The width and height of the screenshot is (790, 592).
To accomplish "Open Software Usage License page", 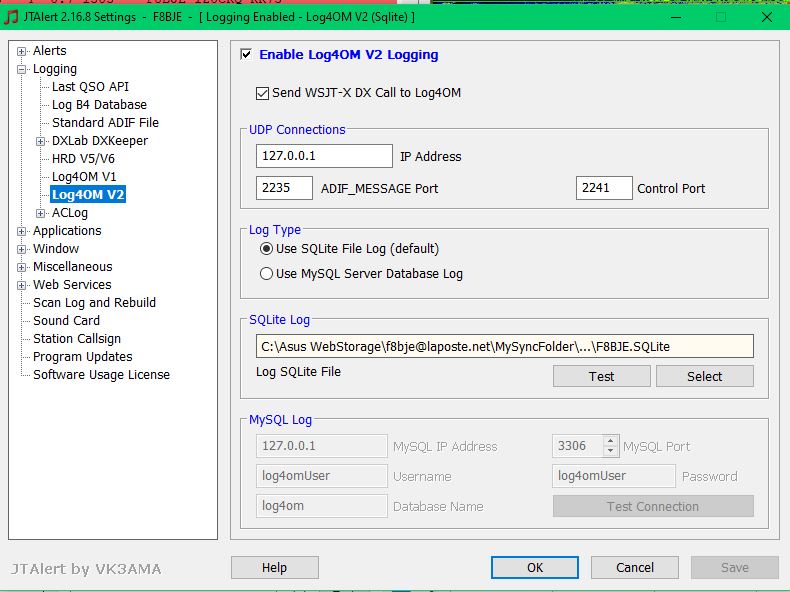I will (x=101, y=375).
